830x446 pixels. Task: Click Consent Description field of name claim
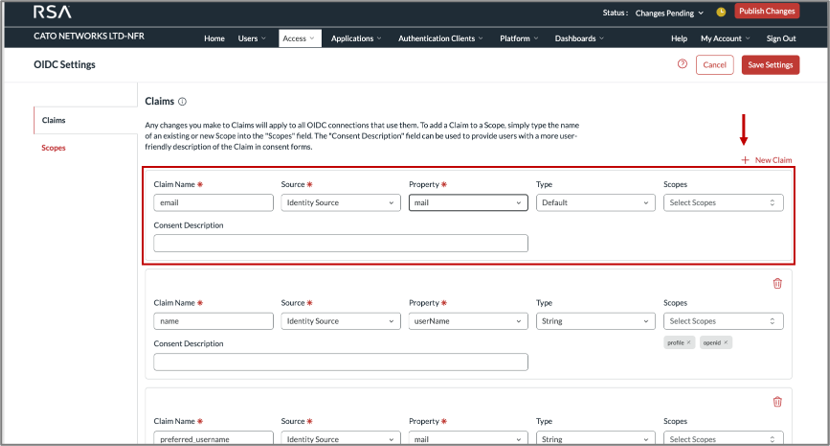point(340,362)
